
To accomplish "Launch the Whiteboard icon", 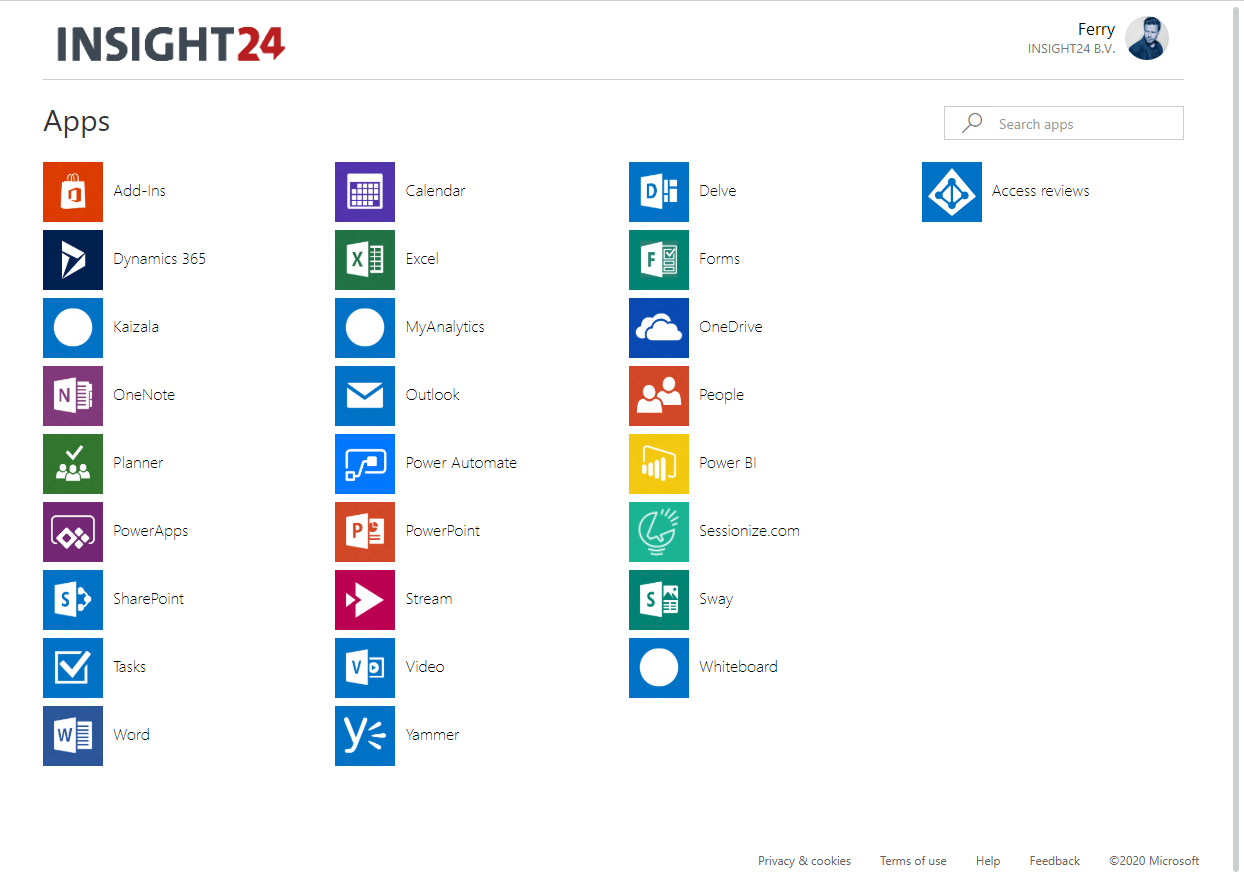I will point(659,668).
